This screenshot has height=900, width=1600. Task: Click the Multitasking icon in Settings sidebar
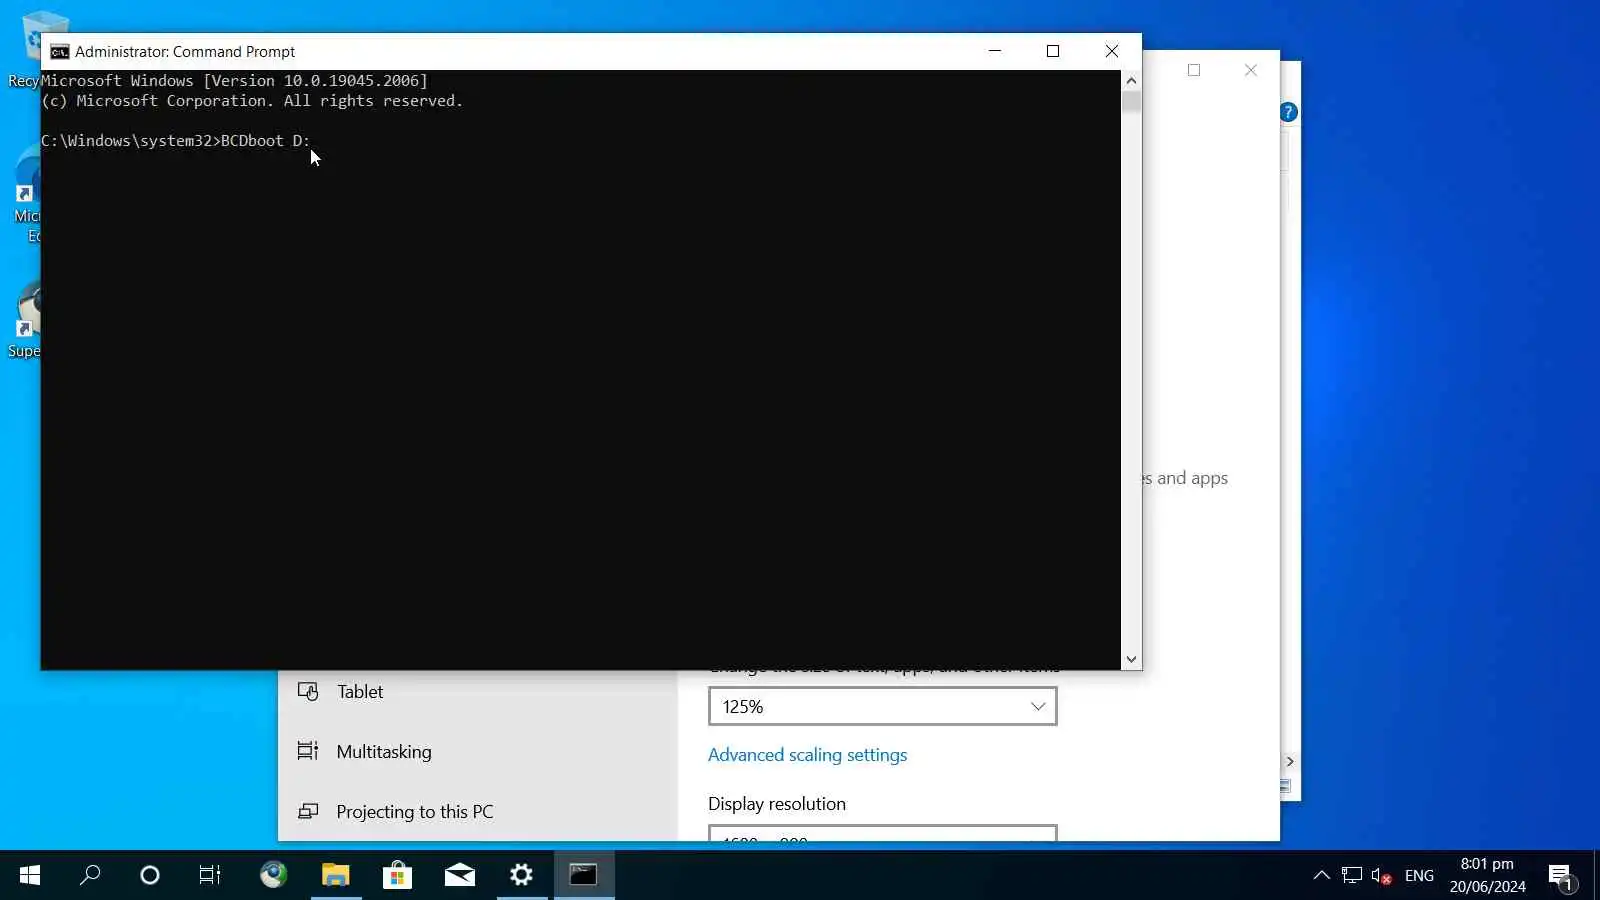click(308, 751)
